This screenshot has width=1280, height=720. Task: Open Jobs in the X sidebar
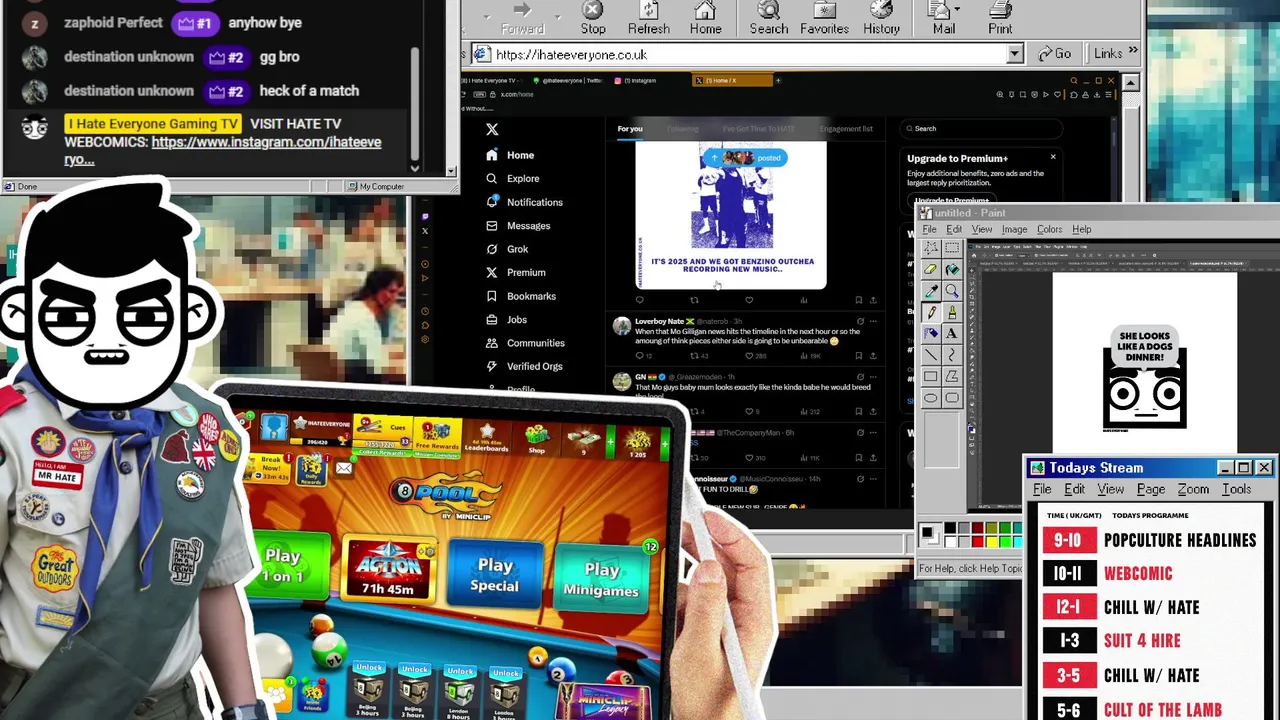(506, 319)
